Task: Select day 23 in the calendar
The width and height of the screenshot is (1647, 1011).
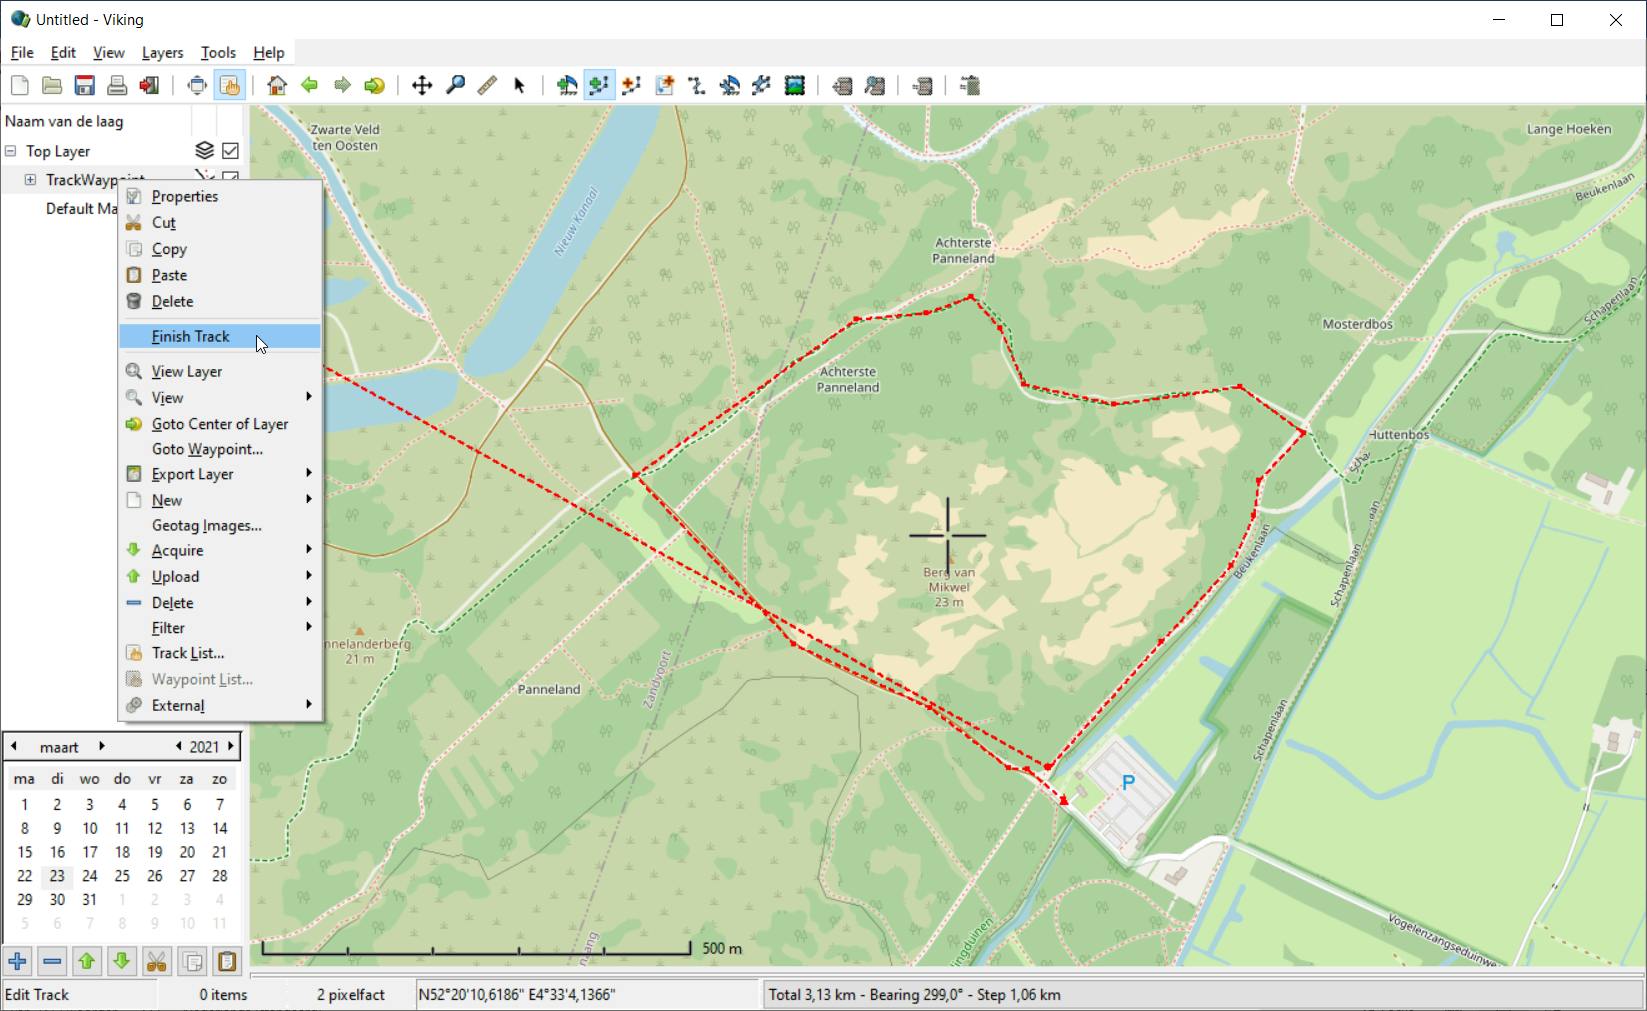Action: [x=57, y=876]
